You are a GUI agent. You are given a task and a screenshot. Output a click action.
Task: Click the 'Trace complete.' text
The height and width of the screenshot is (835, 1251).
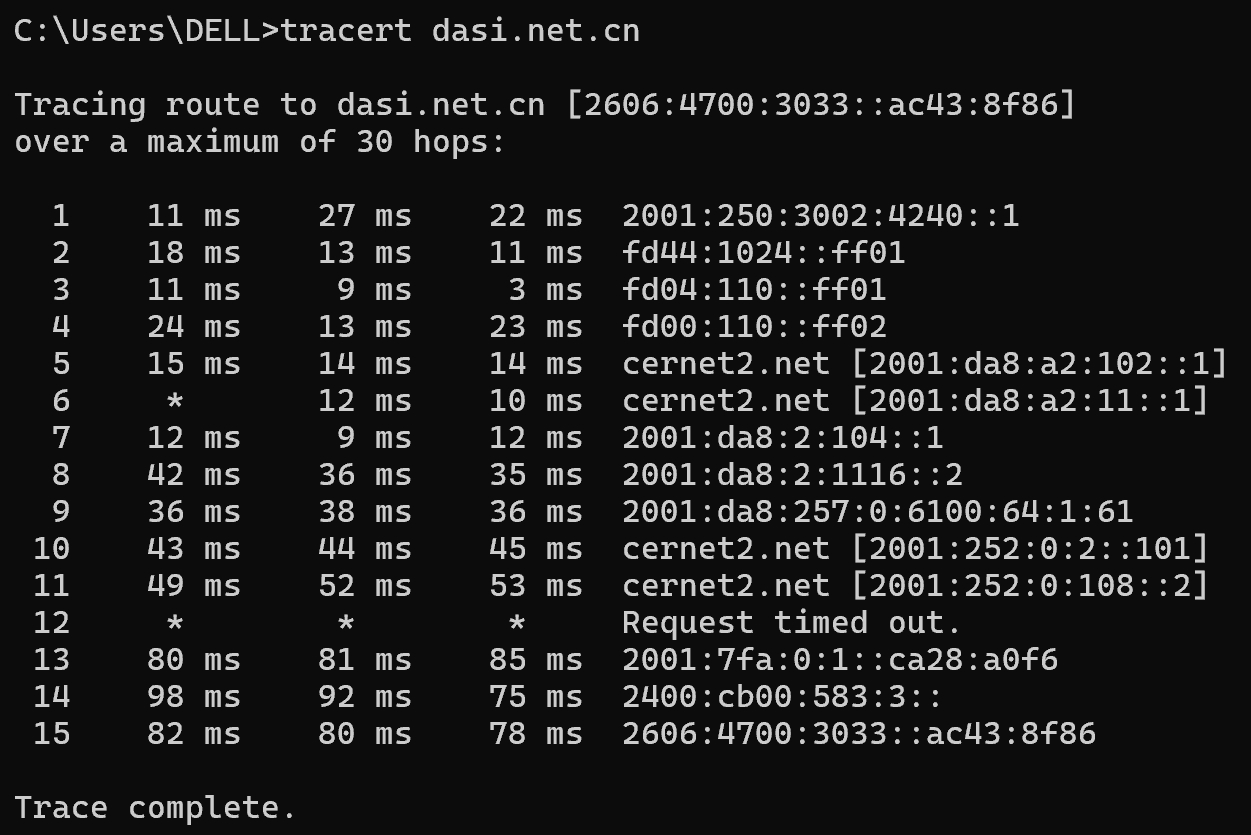coord(155,808)
